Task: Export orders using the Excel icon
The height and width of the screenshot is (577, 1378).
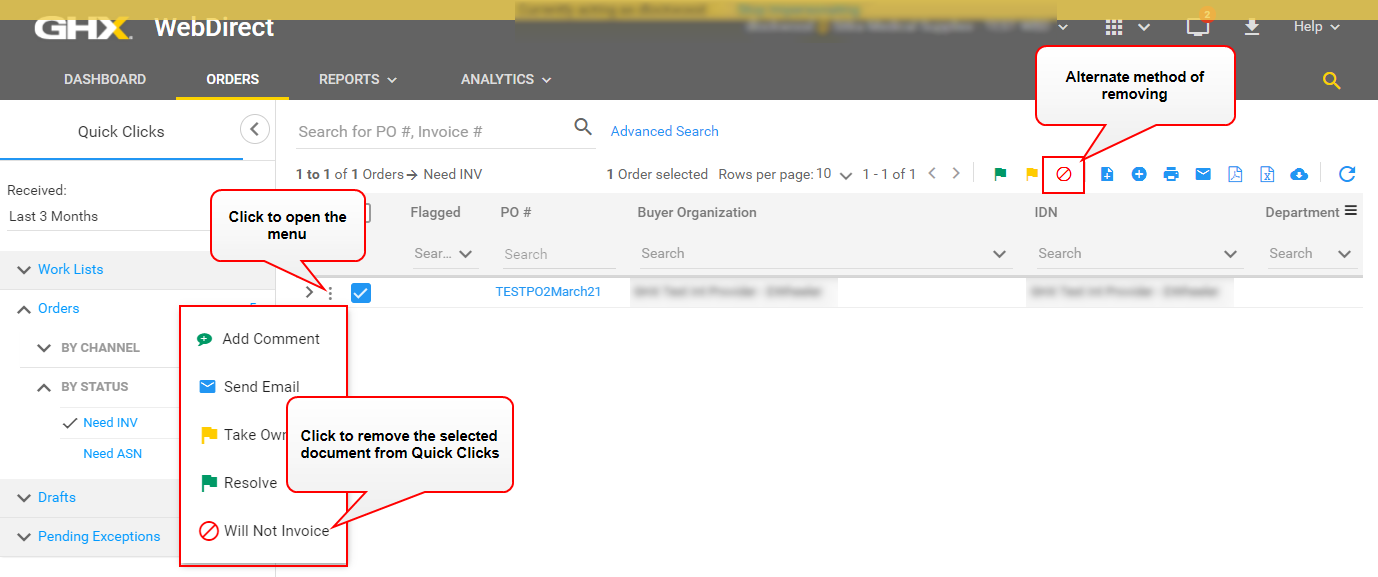Action: coord(1267,174)
